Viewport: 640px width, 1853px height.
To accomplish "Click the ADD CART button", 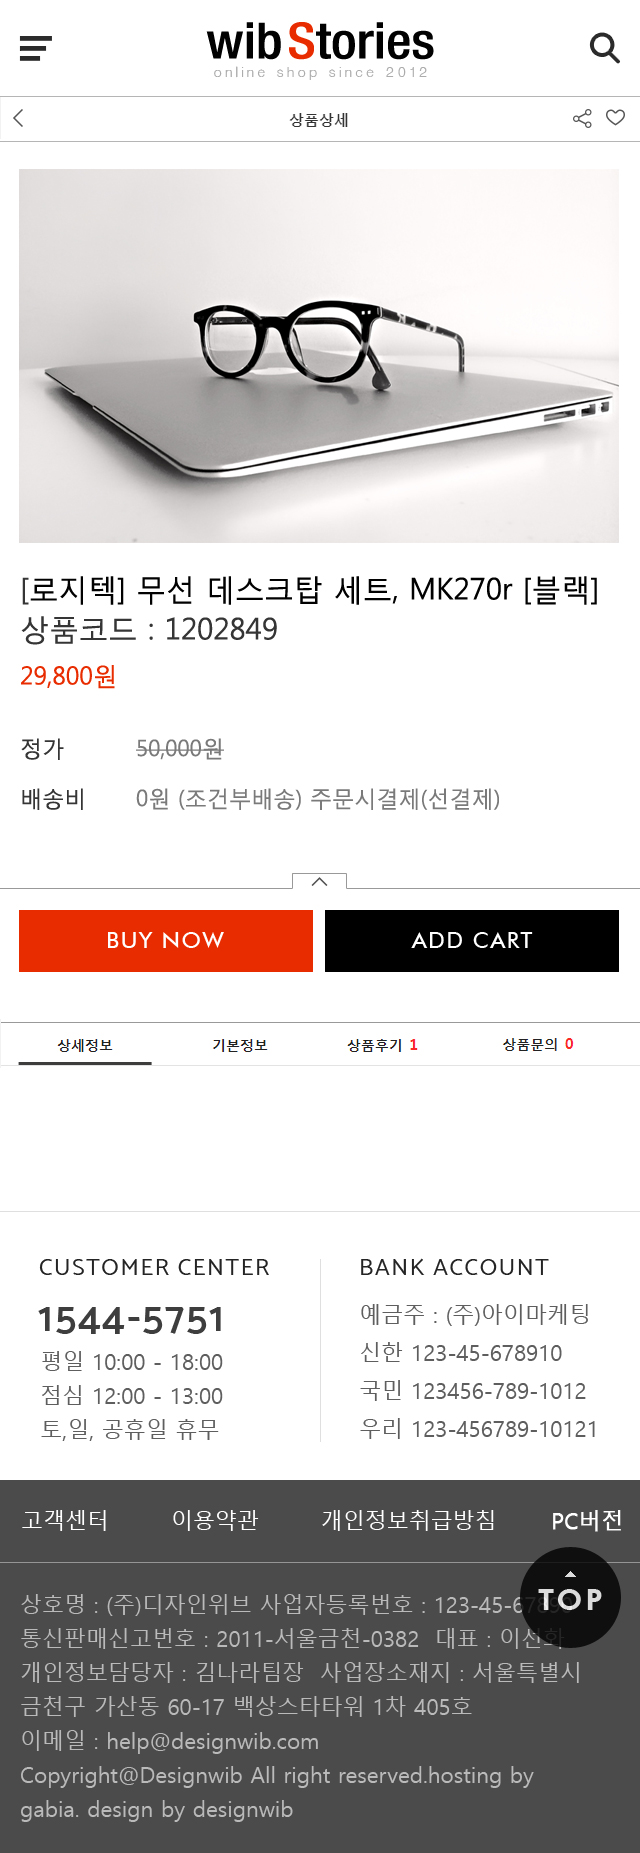I will click(x=472, y=940).
